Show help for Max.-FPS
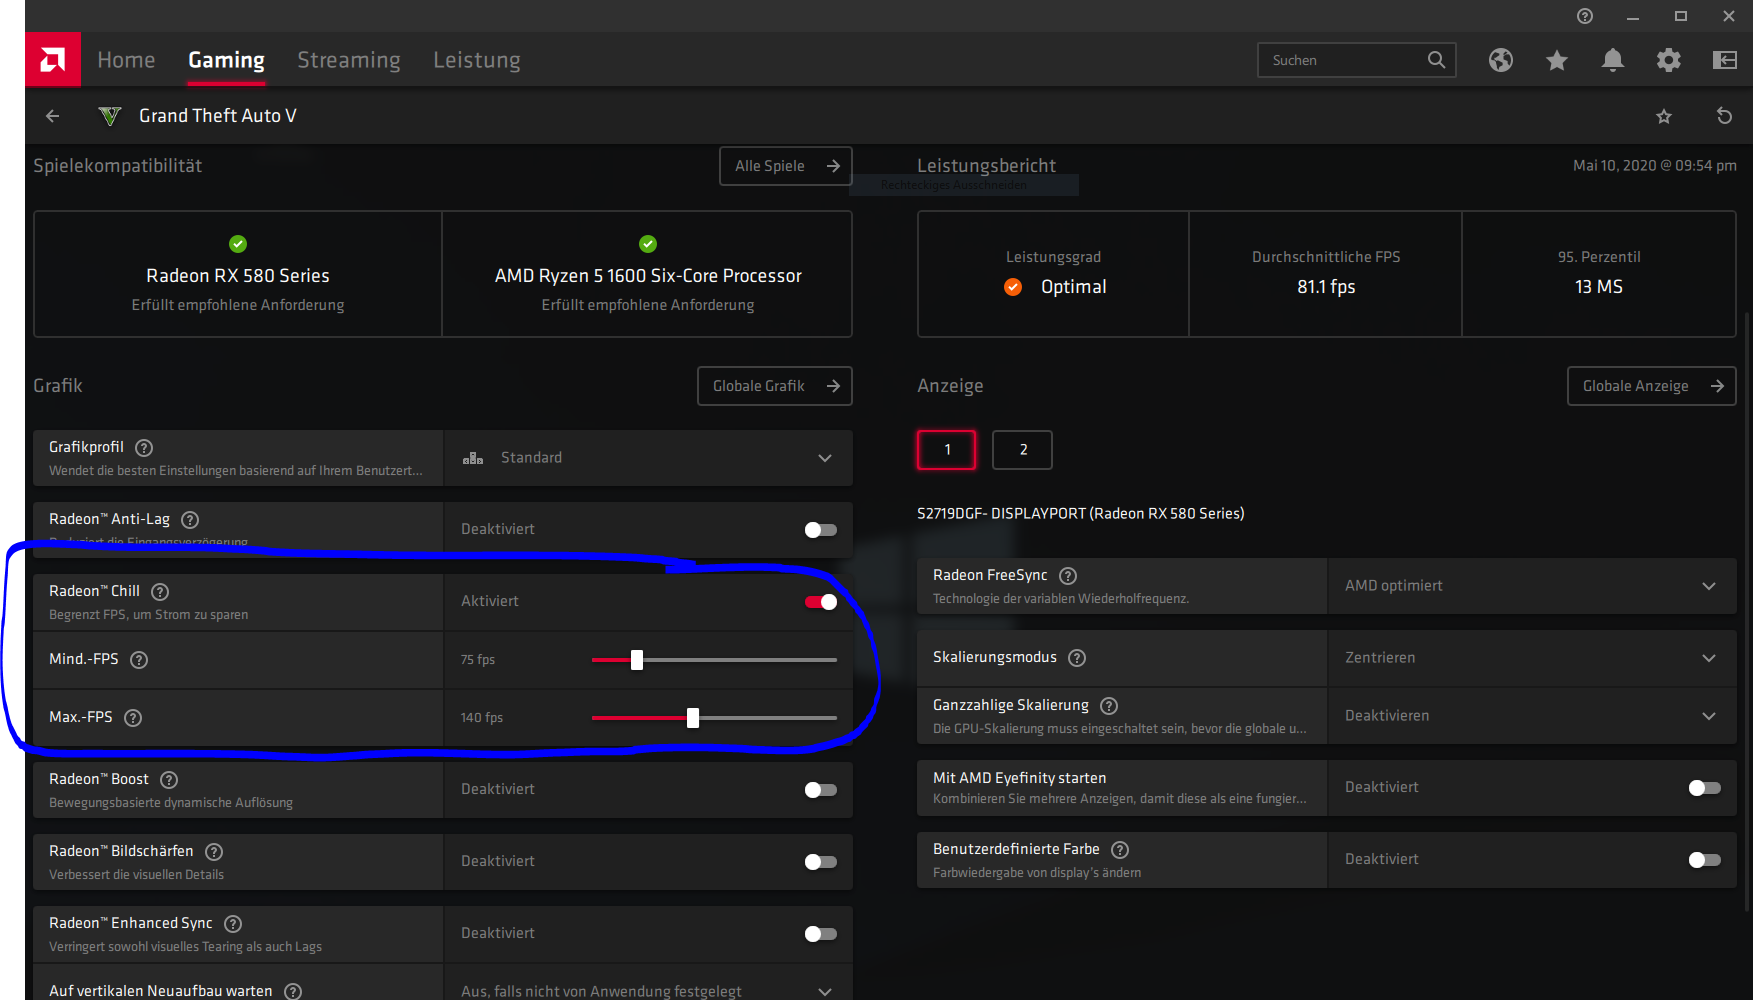The height and width of the screenshot is (1000, 1753). coord(133,718)
